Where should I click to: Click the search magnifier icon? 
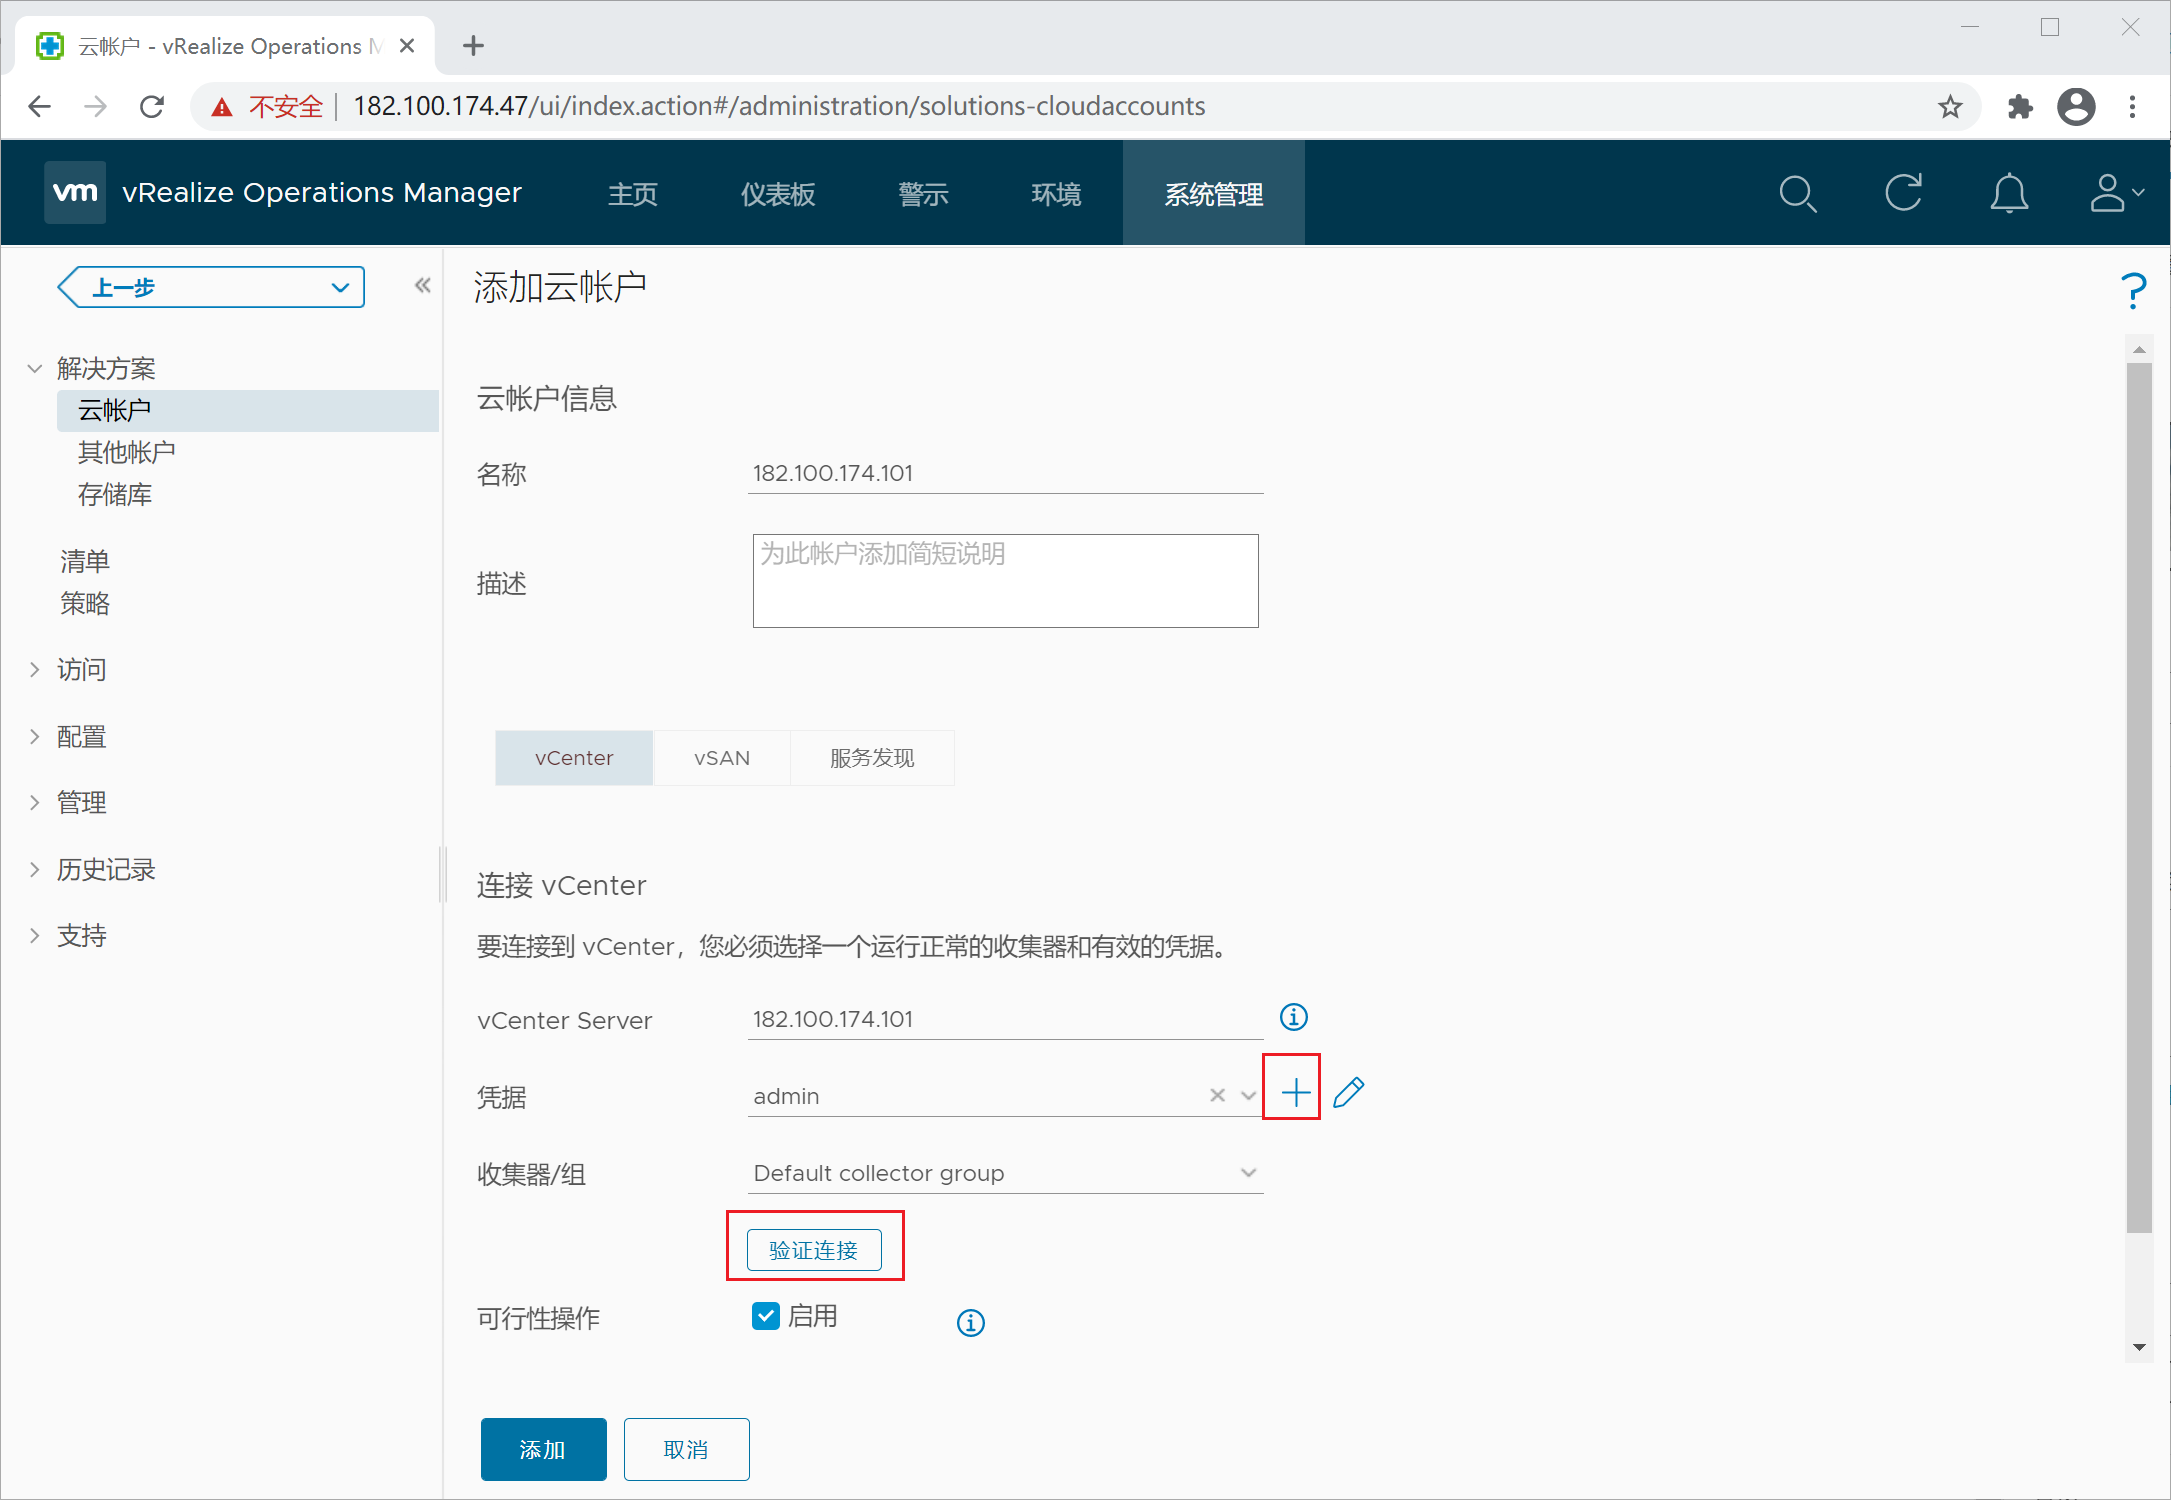tap(1797, 194)
